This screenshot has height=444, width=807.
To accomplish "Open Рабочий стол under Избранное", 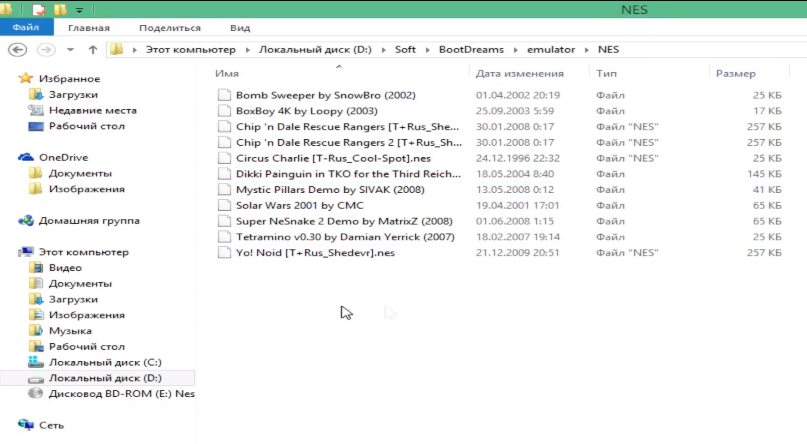I will [86, 126].
